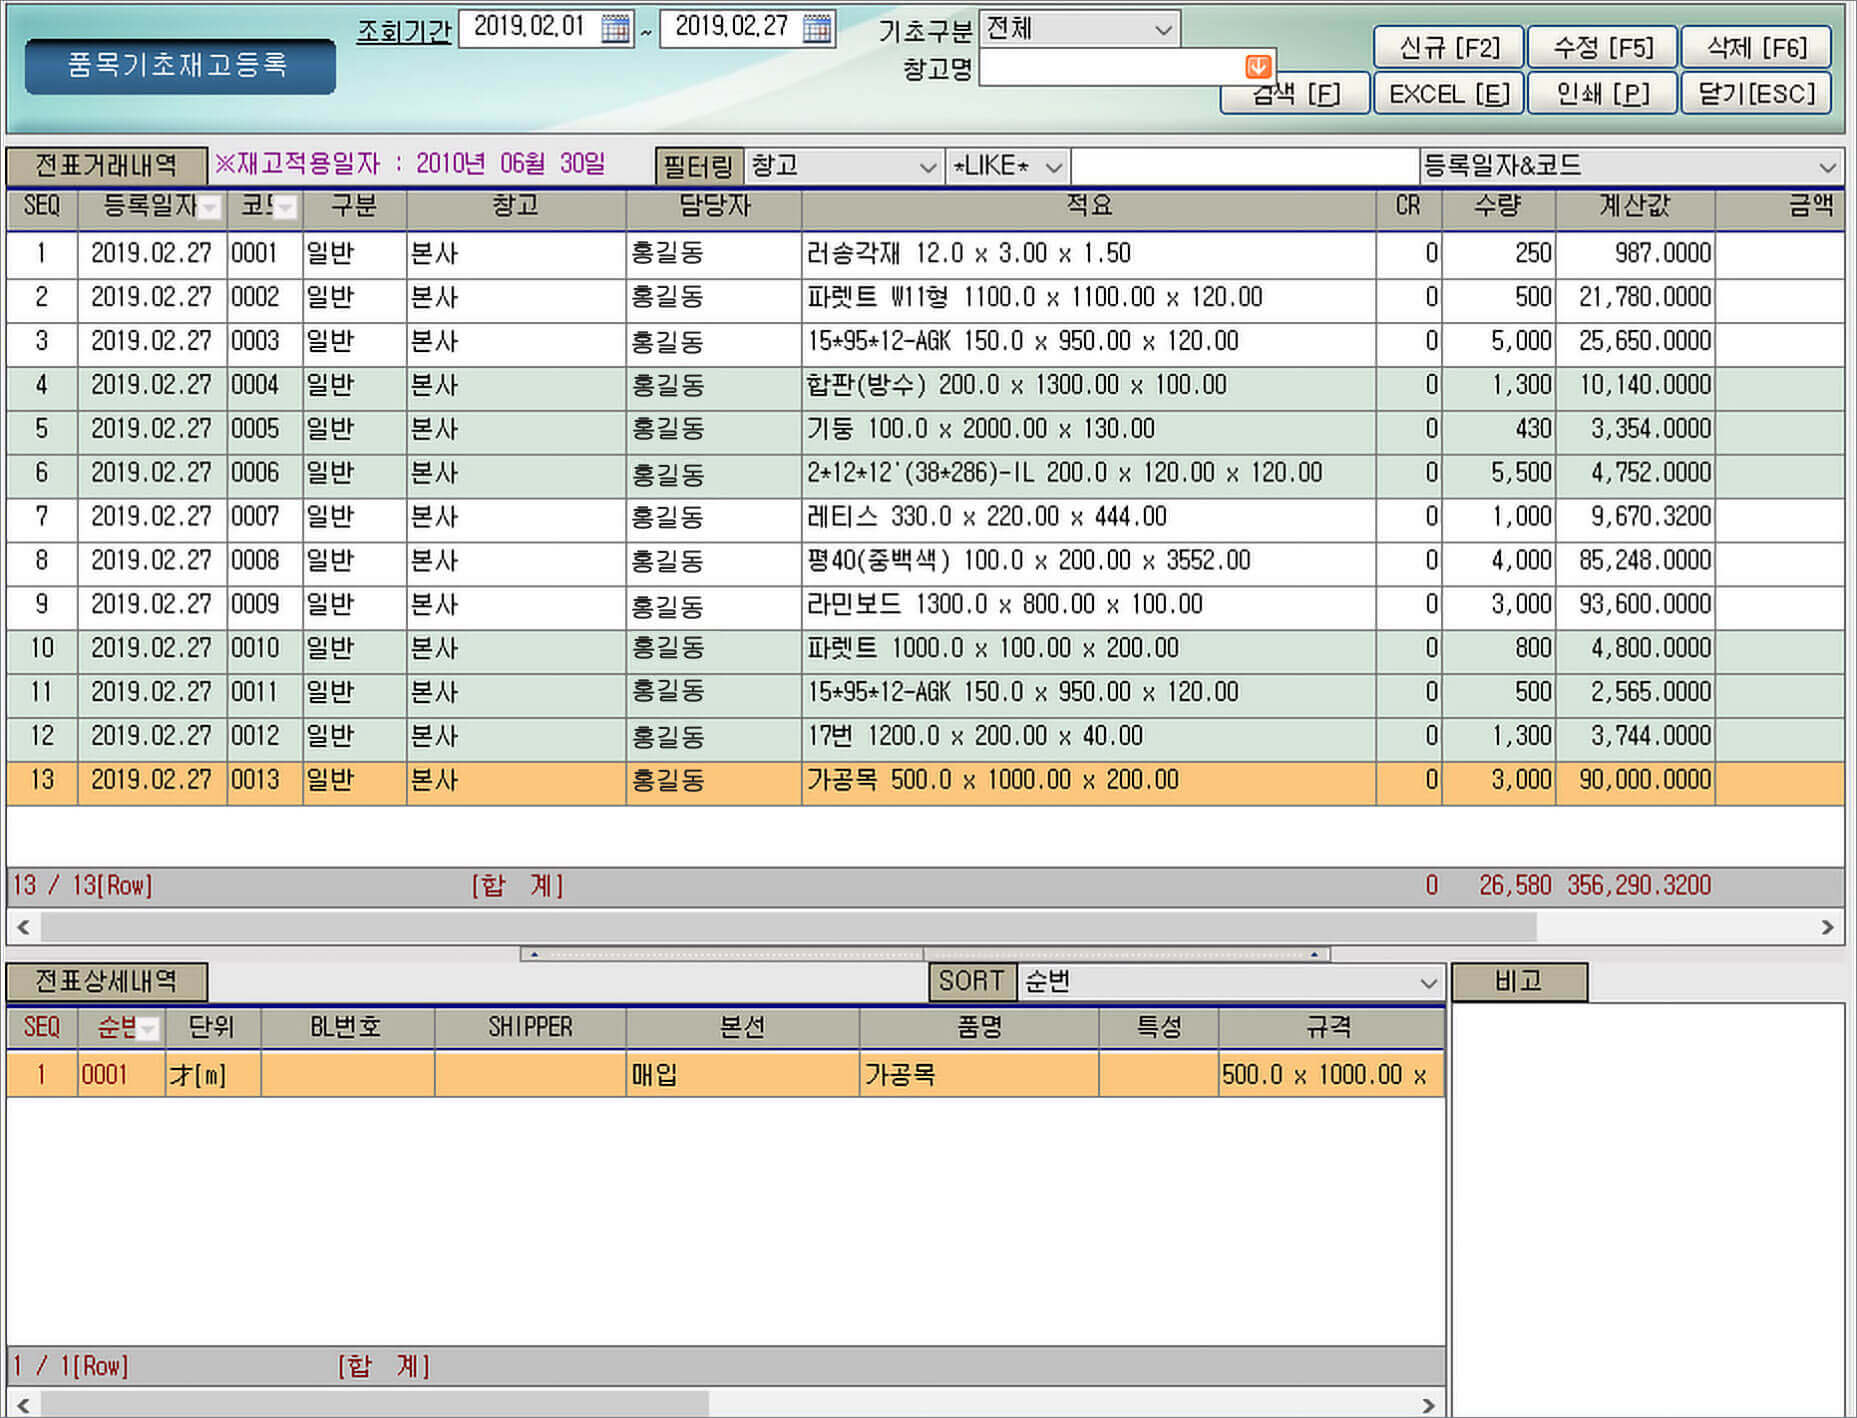This screenshot has width=1857, height=1418.
Task: Select the 비고 tab
Action: click(x=1518, y=981)
